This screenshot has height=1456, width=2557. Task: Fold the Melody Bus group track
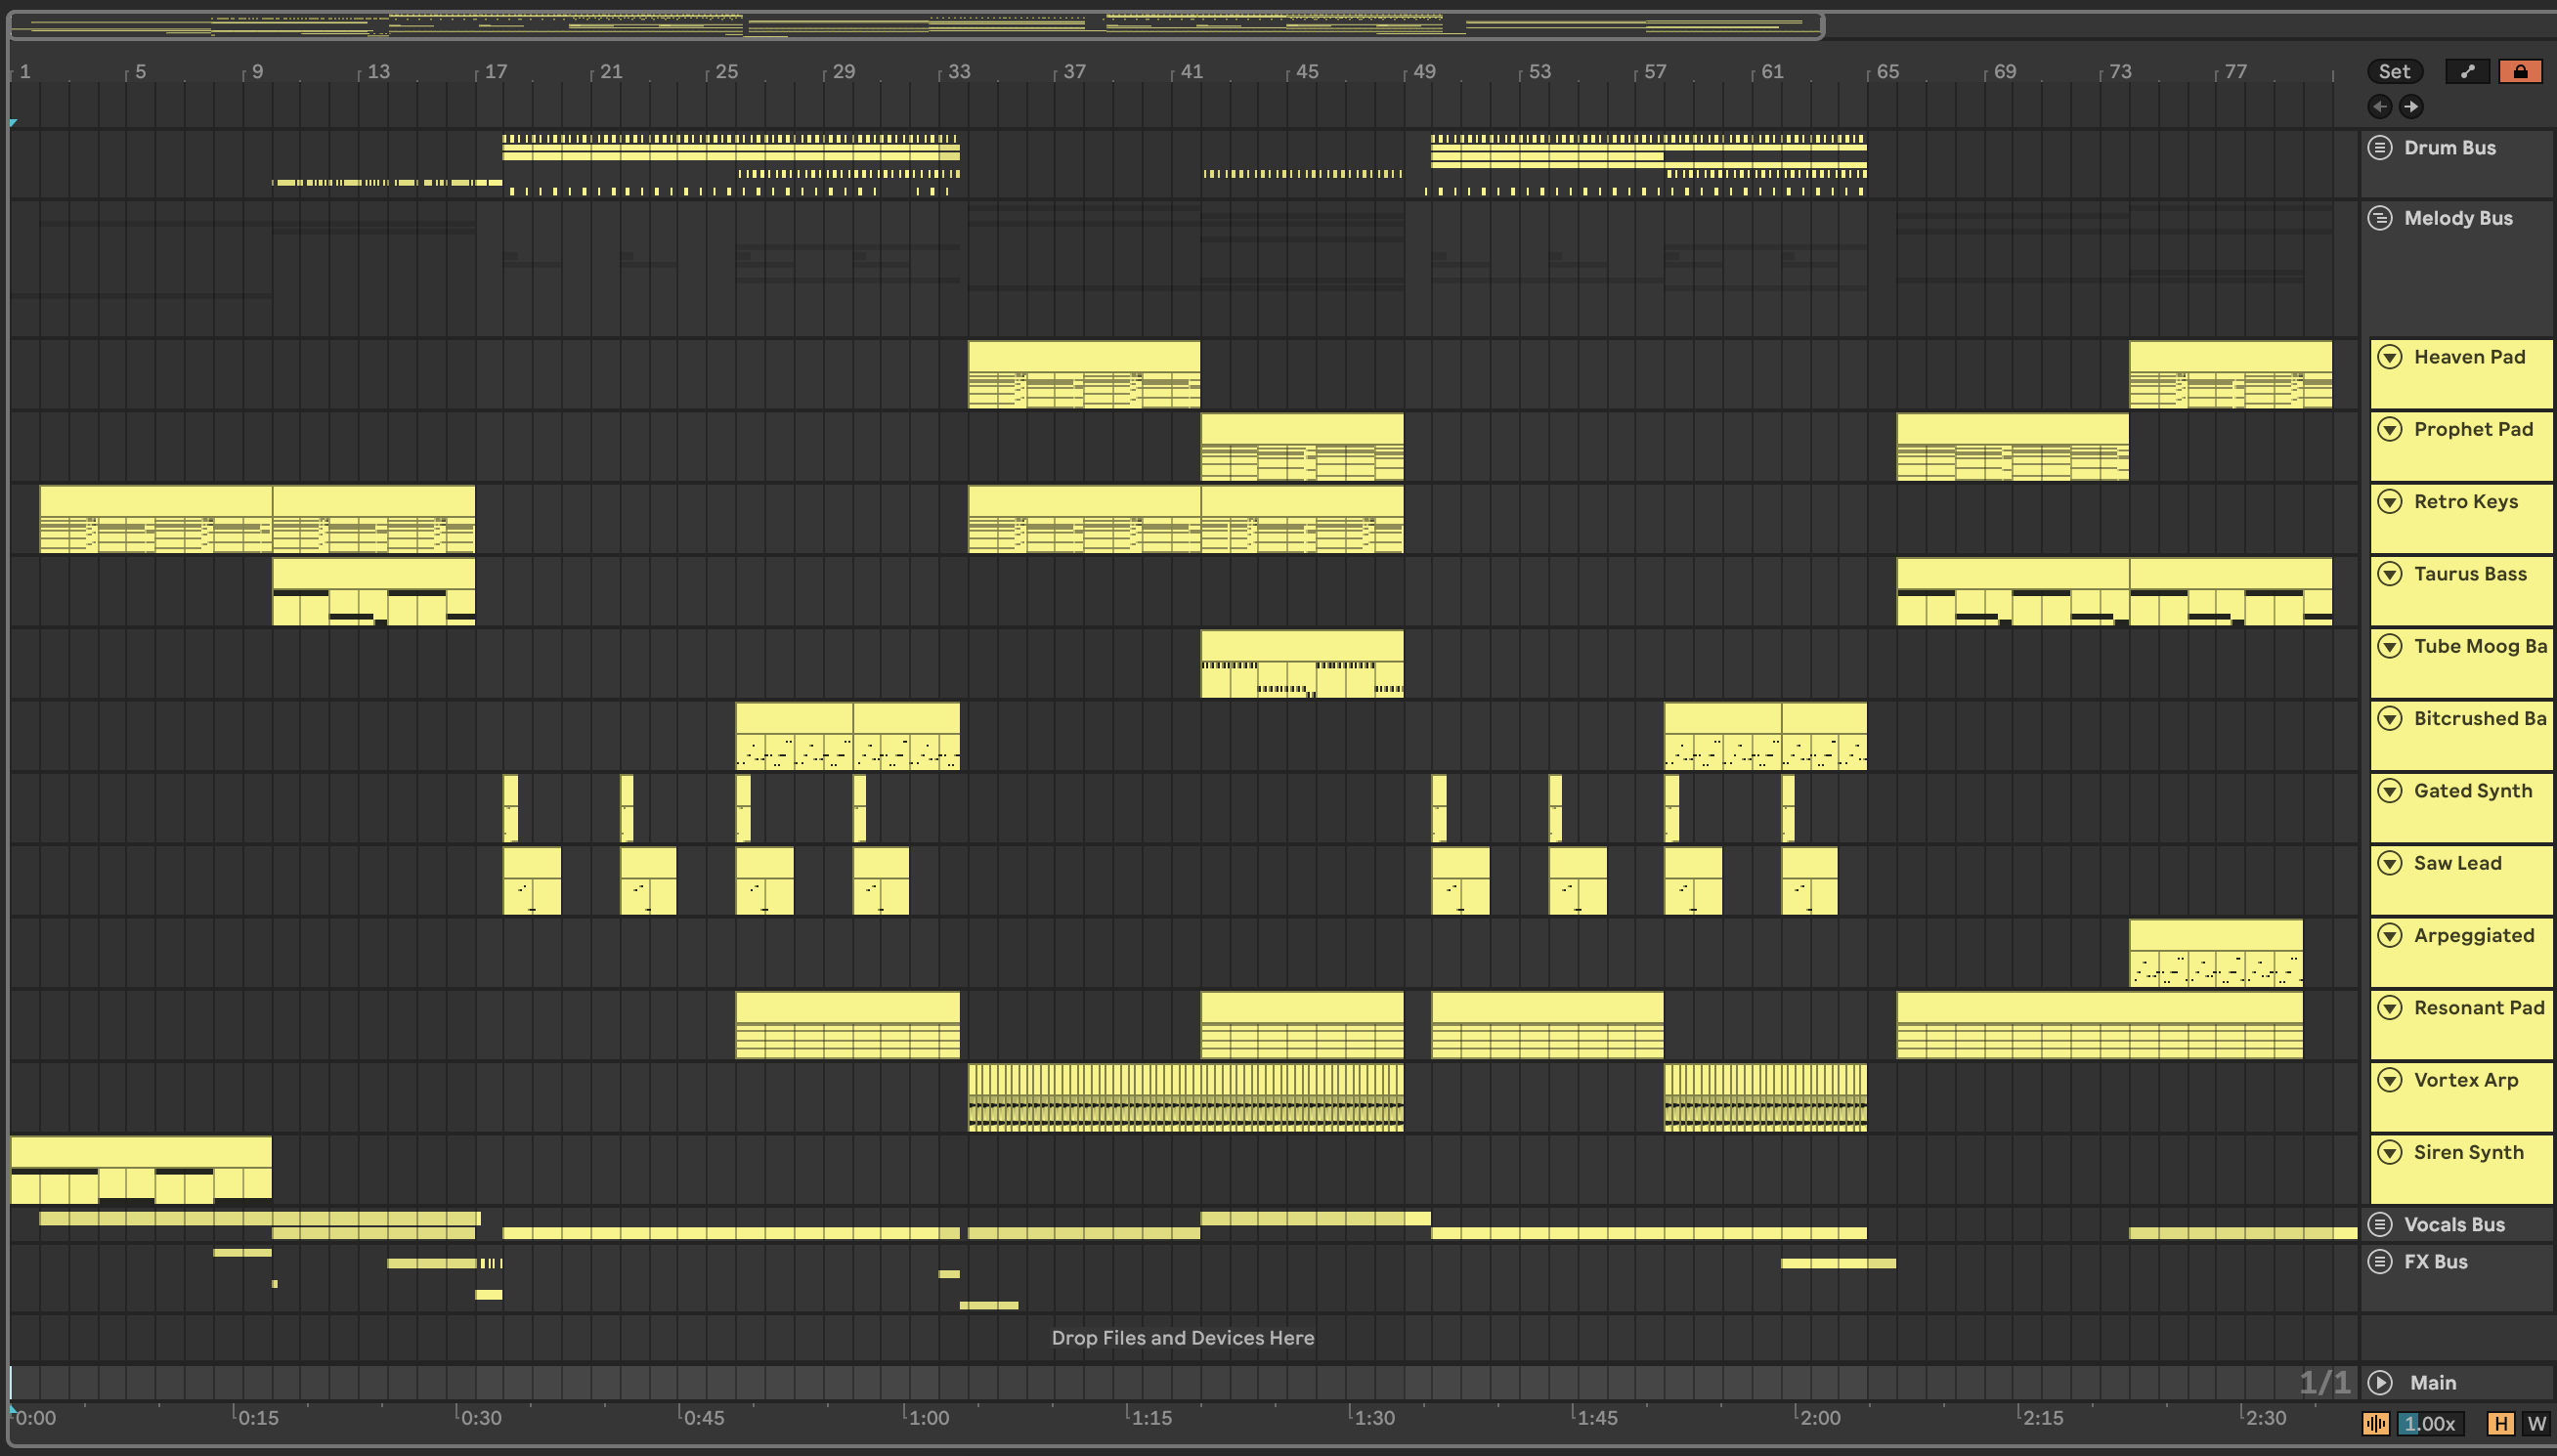coord(2380,218)
